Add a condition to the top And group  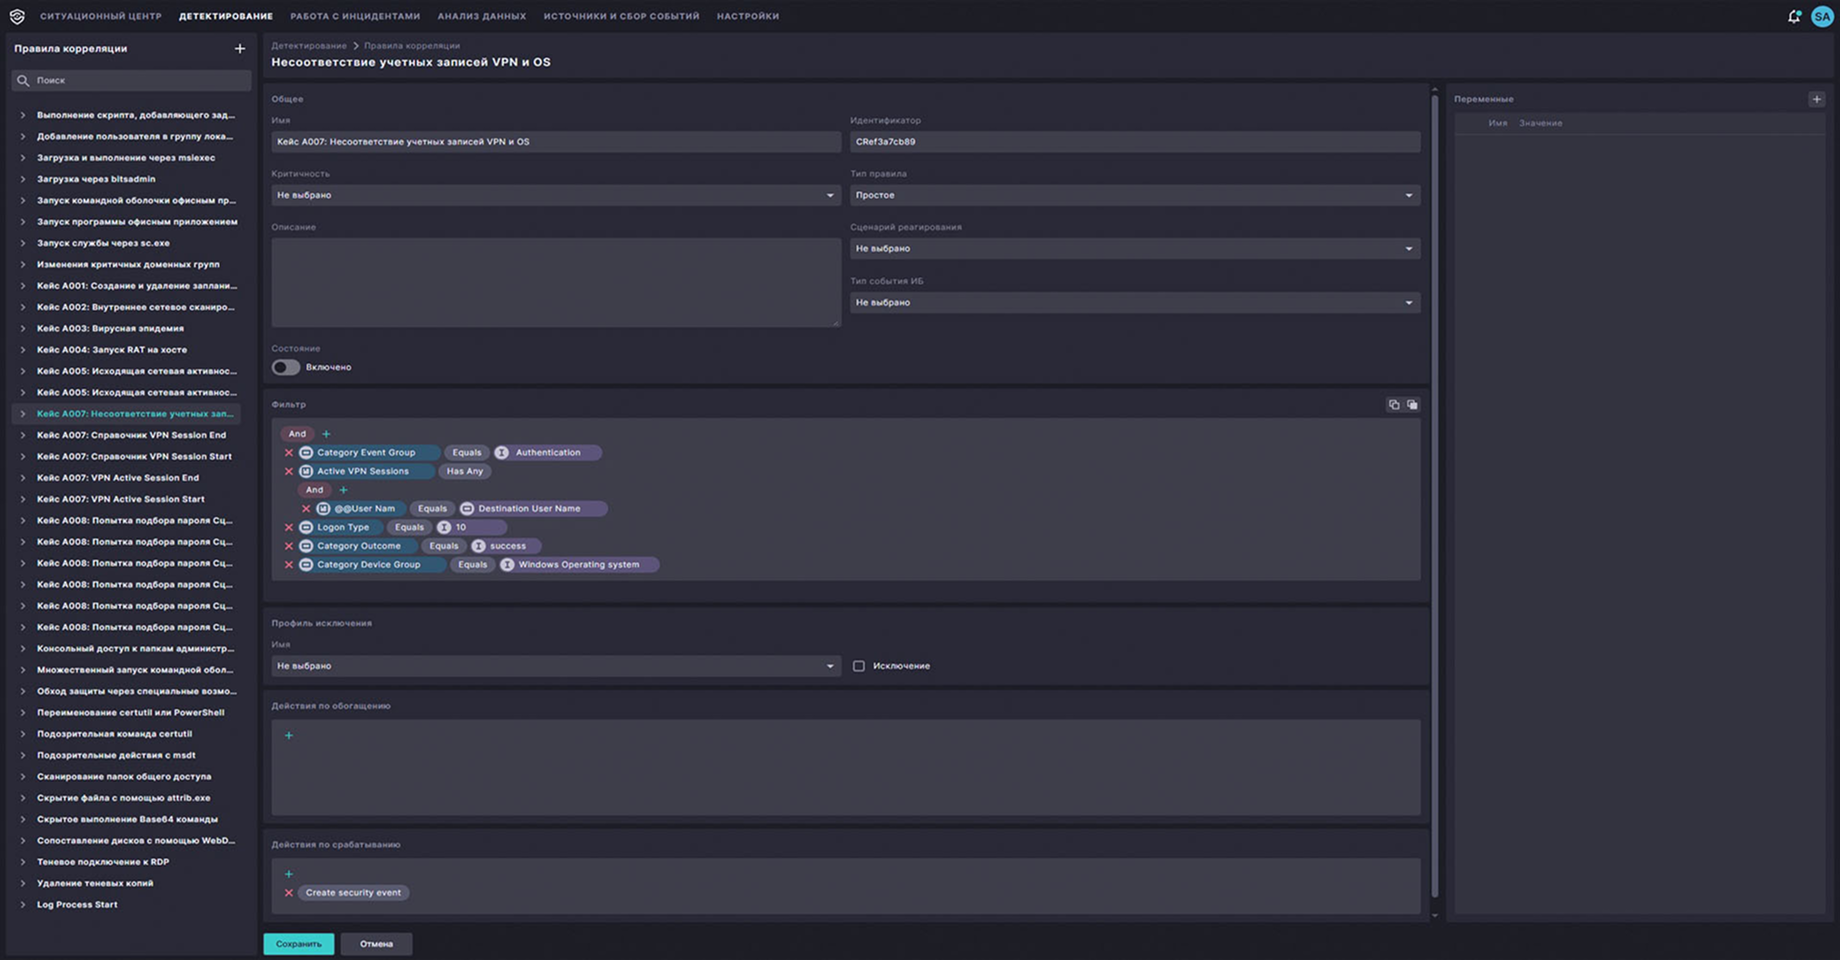(326, 434)
